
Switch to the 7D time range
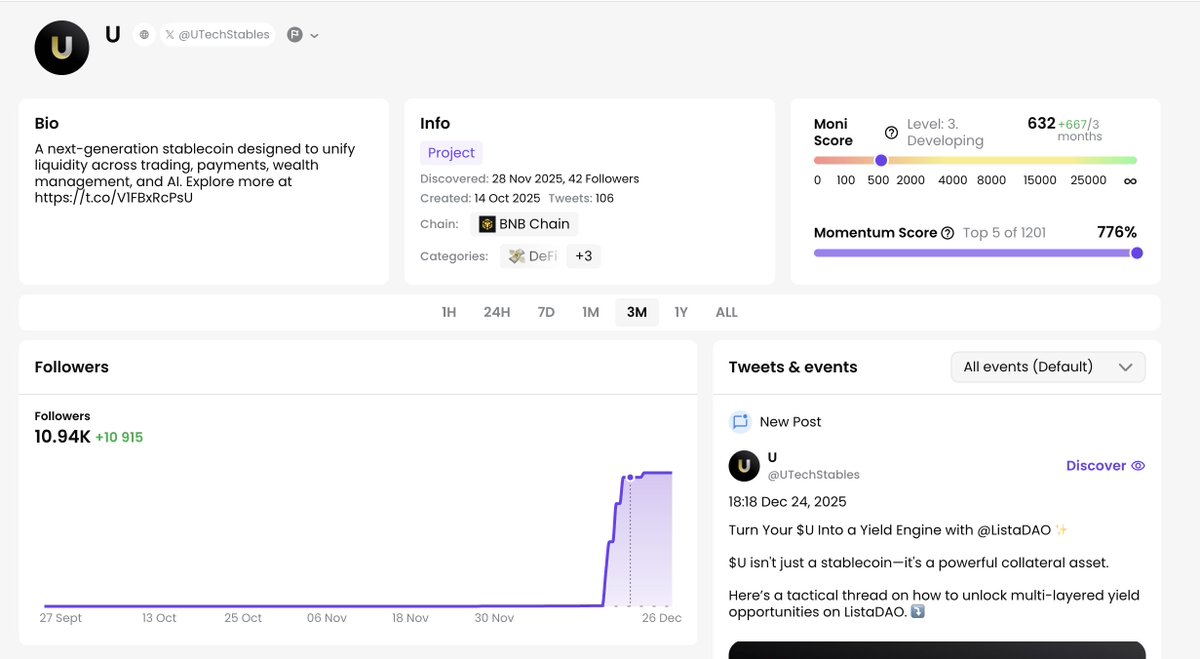(x=546, y=312)
